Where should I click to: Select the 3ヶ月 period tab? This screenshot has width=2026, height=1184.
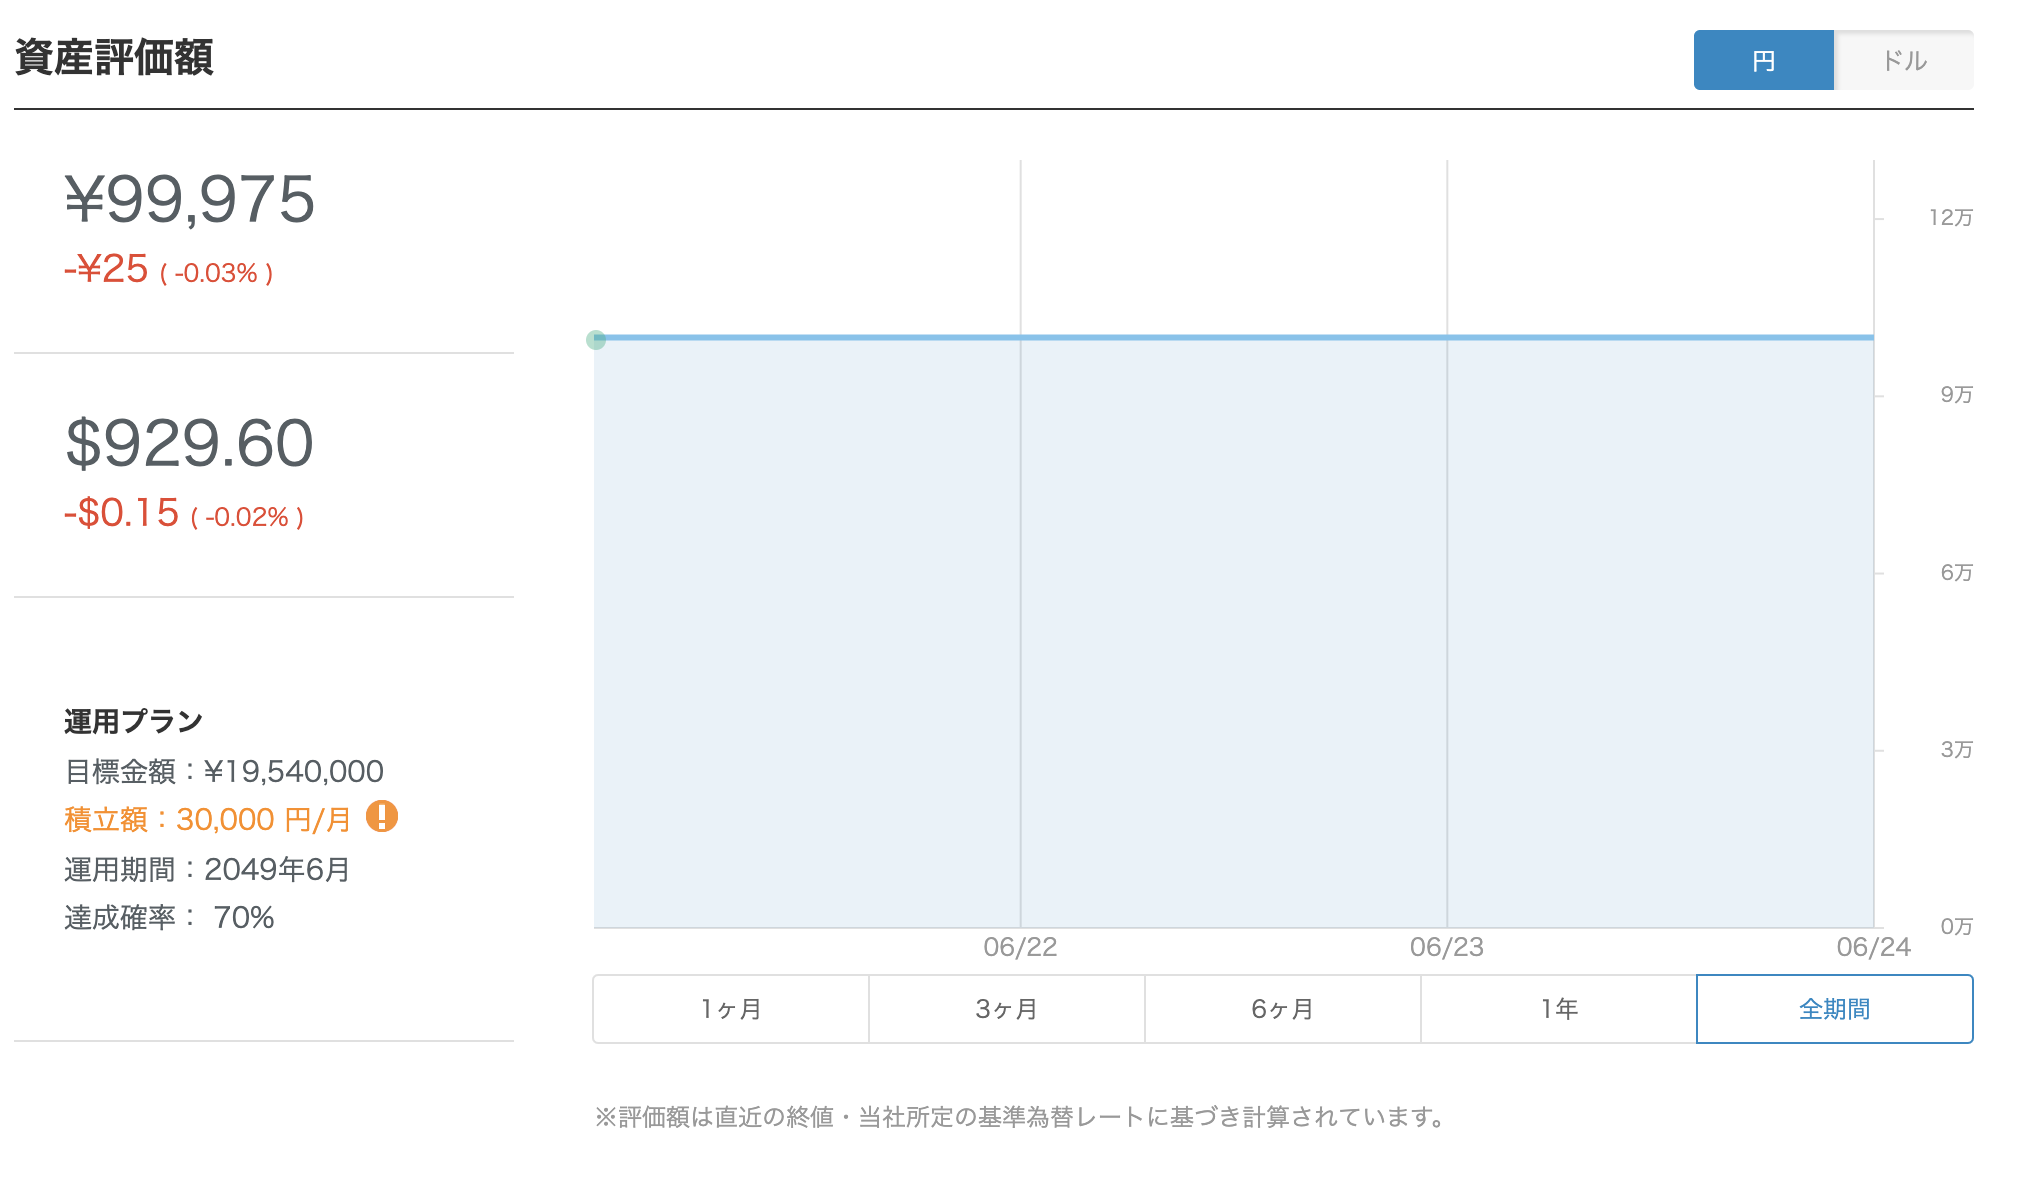point(1007,1009)
